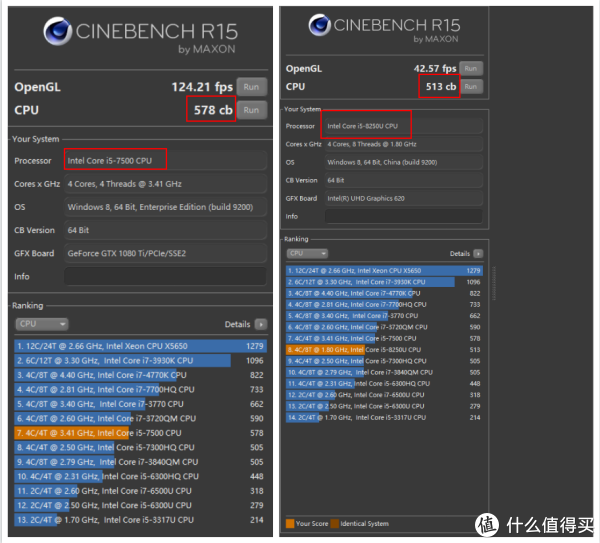Image resolution: width=600 pixels, height=543 pixels.
Task: Select the i5-6300HQ ranking row in the left window
Action: click(x=140, y=476)
